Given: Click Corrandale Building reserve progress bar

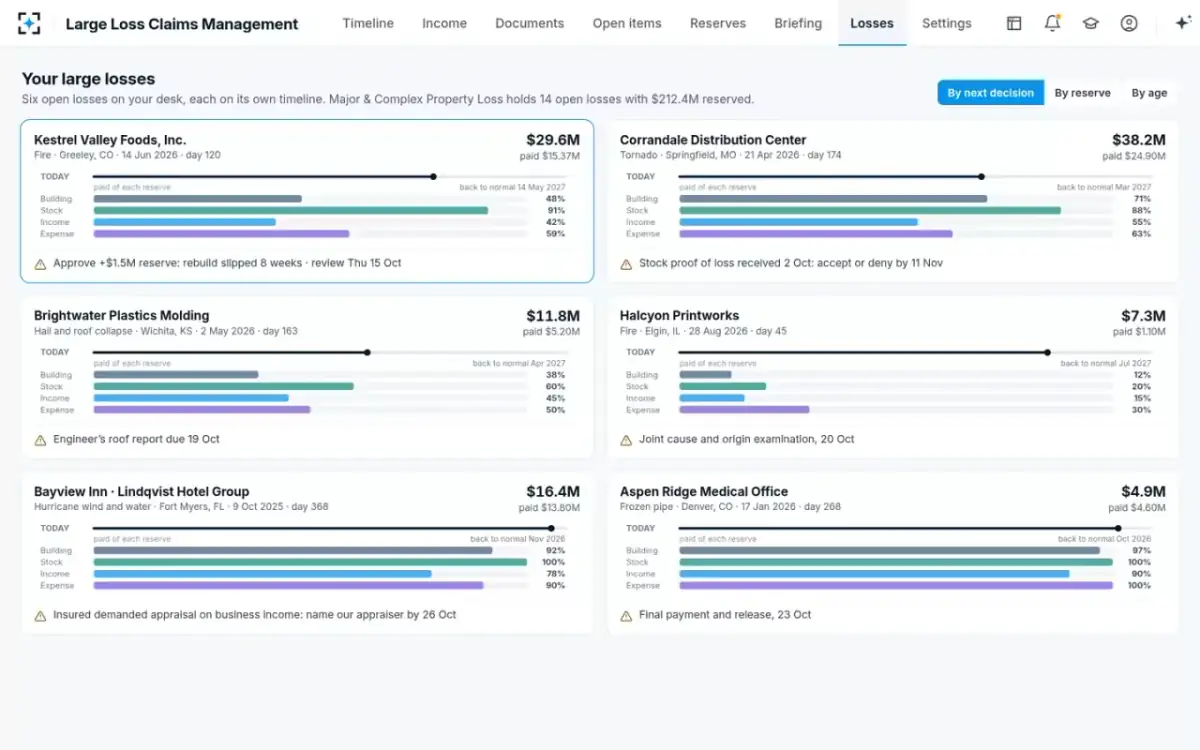Looking at the screenshot, I should coord(896,199).
